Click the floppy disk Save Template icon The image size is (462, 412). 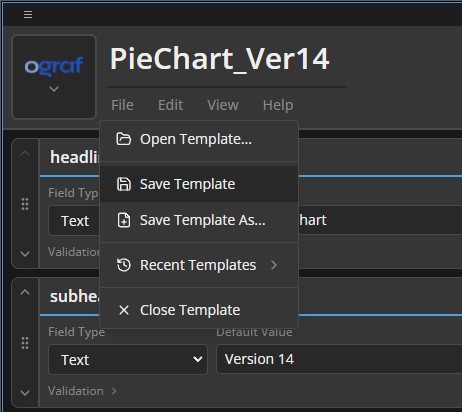point(124,184)
